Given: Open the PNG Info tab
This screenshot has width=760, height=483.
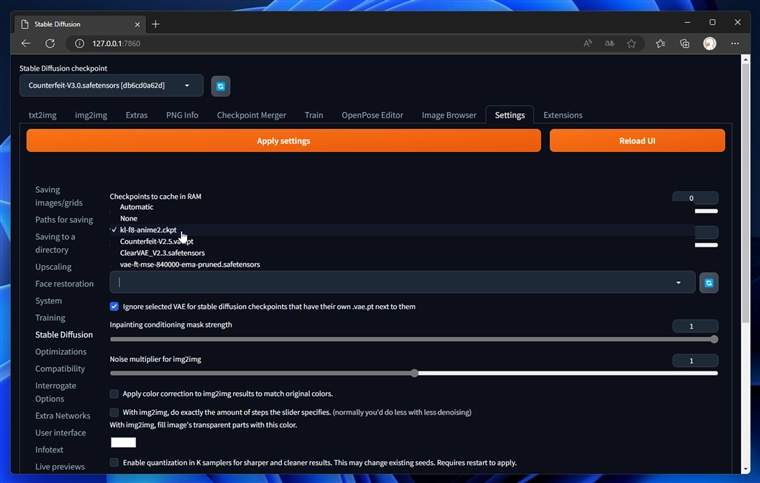Looking at the screenshot, I should 182,115.
